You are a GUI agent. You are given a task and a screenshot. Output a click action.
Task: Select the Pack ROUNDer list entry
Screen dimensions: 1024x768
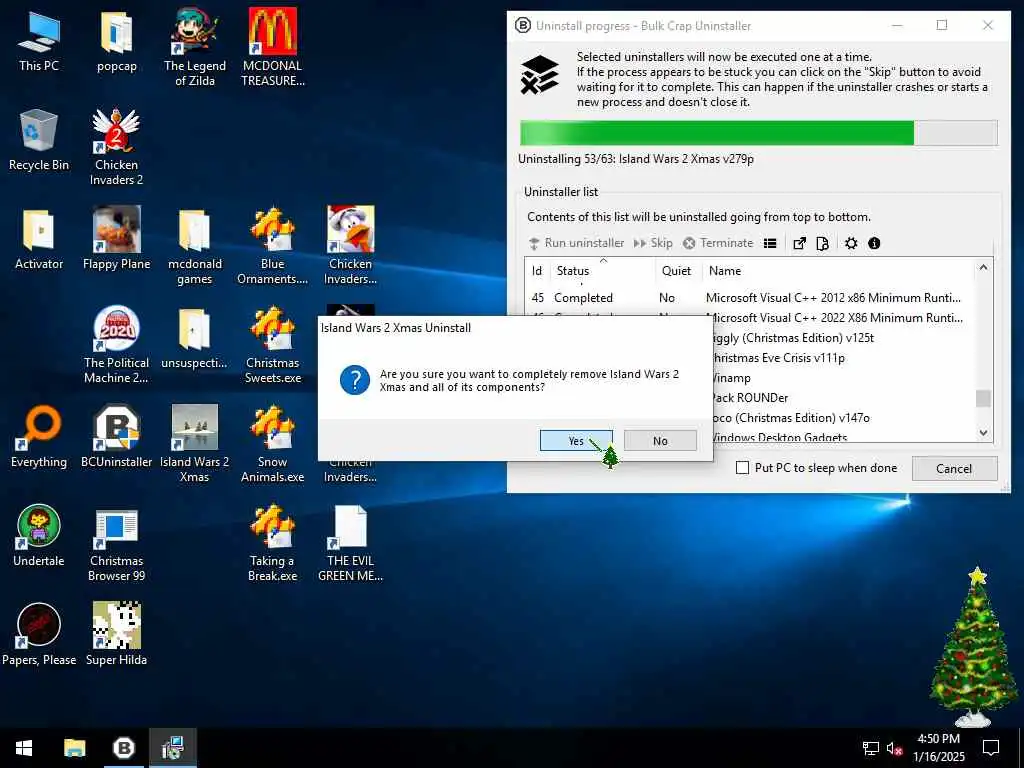pos(844,398)
